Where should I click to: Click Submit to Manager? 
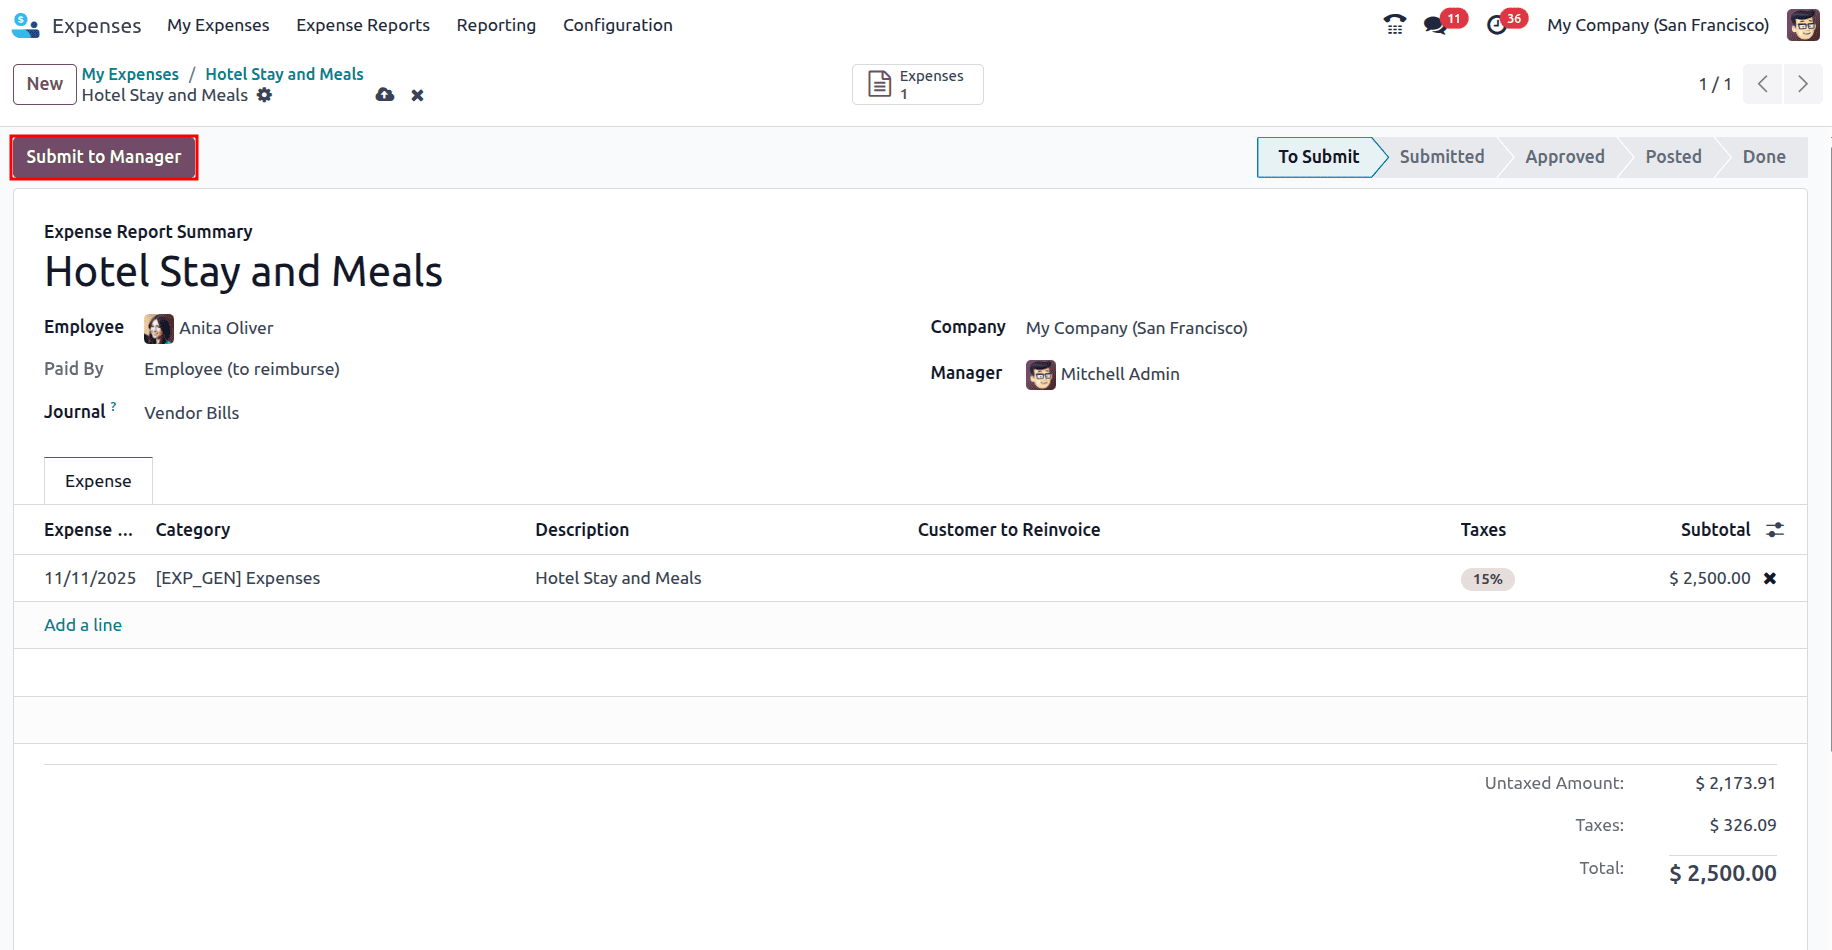[103, 157]
